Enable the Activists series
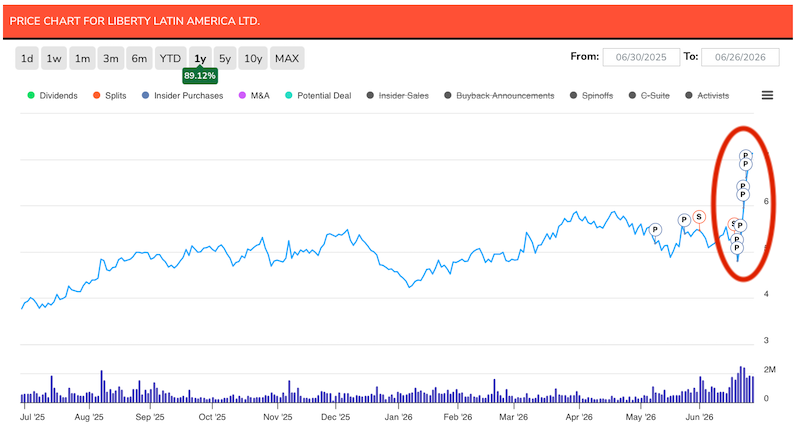 (x=707, y=95)
